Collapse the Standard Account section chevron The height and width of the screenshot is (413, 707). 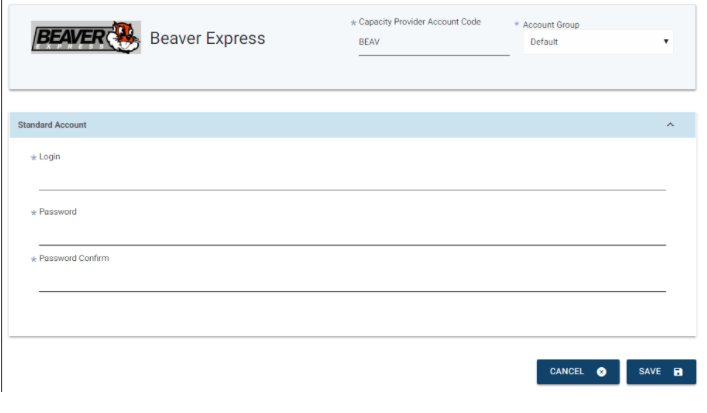click(x=670, y=125)
